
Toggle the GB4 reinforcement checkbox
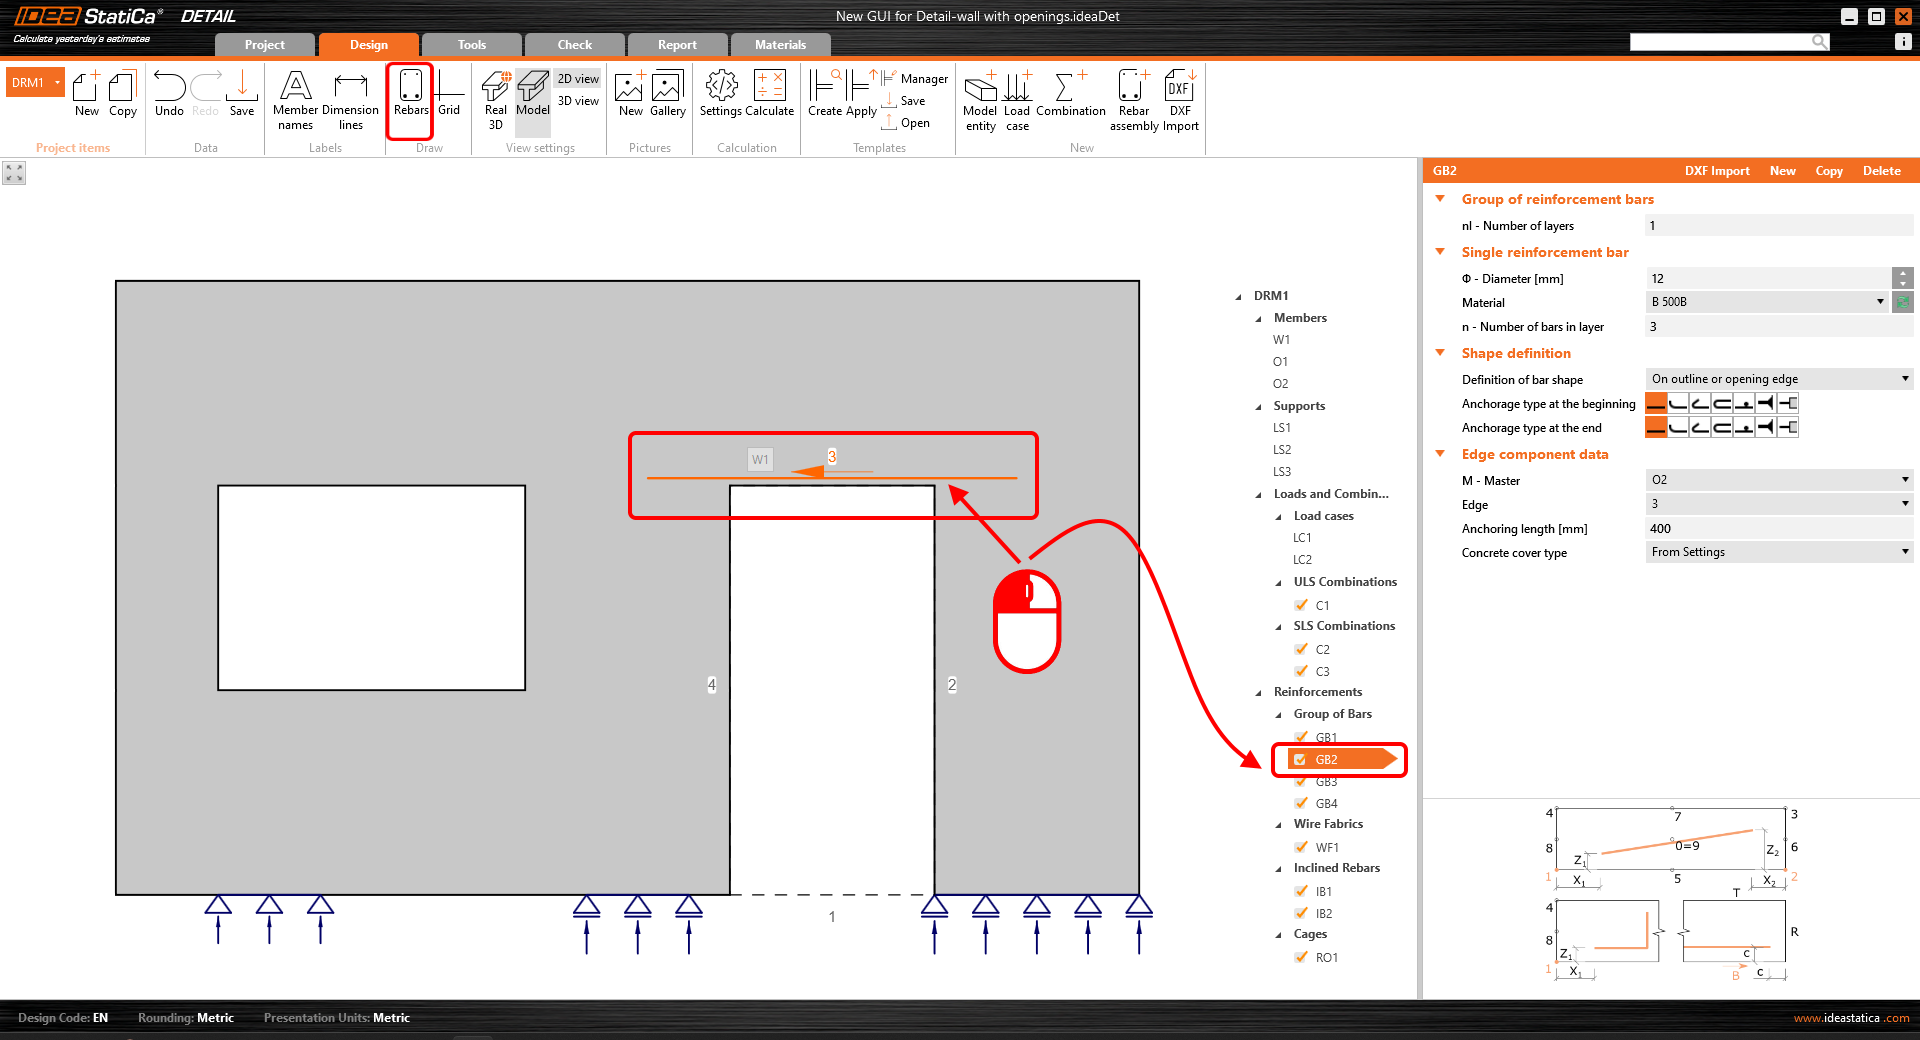click(1301, 803)
